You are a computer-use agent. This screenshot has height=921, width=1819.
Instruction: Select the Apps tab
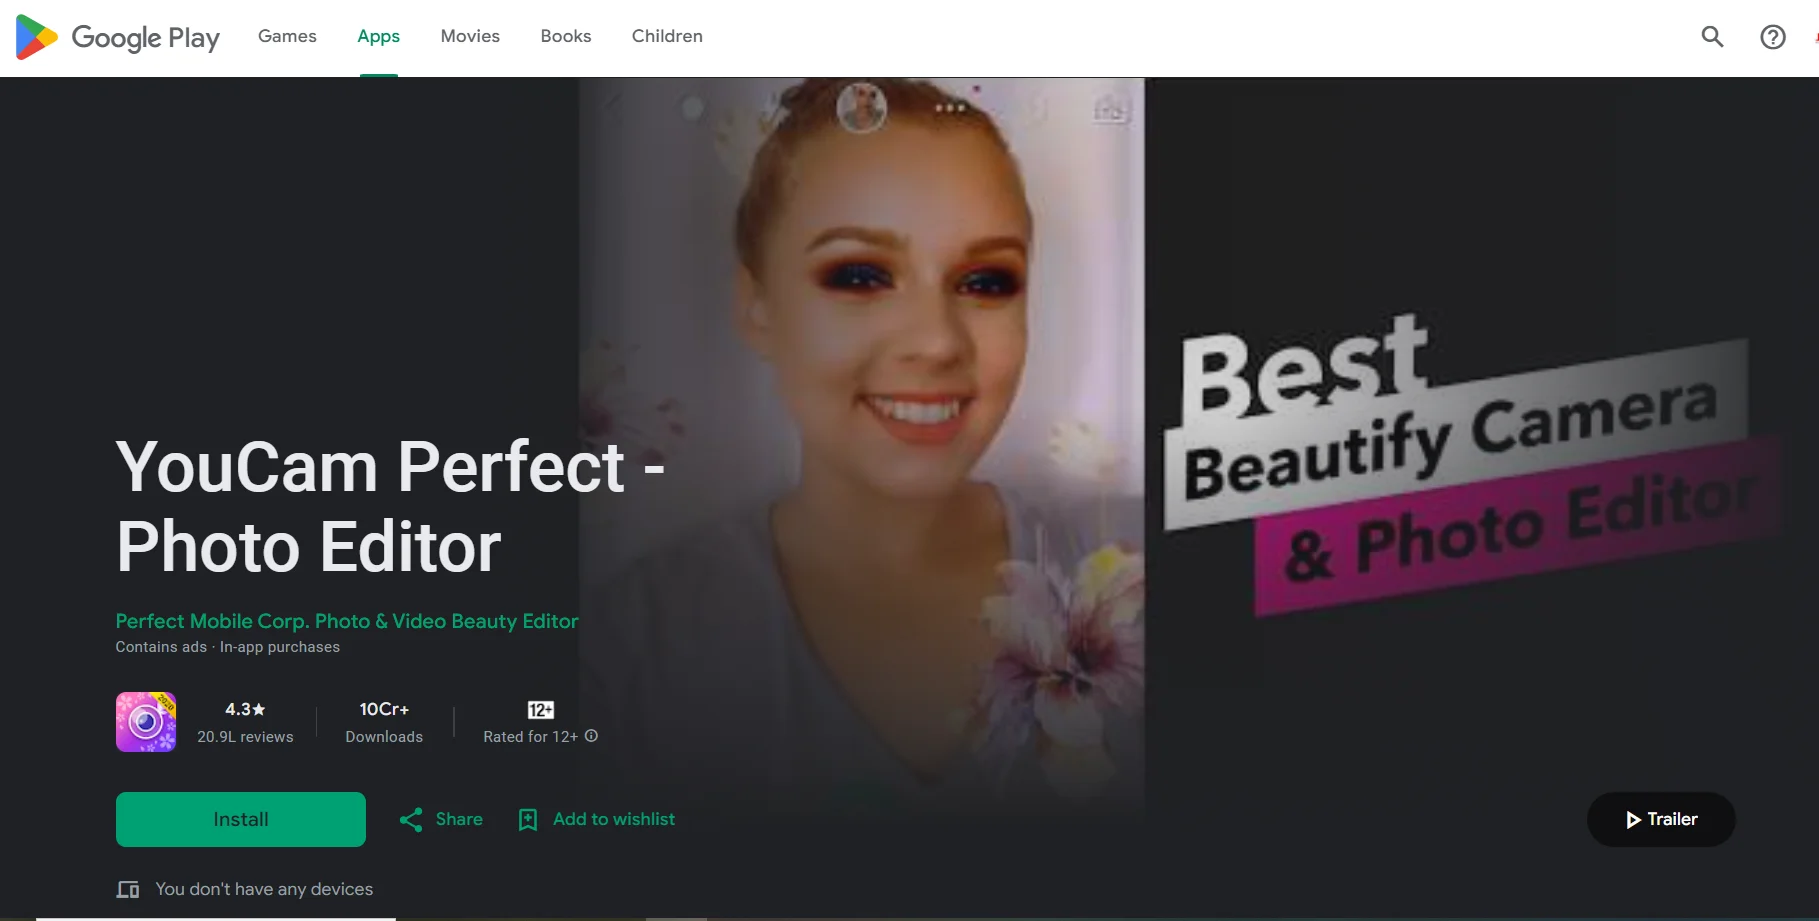tap(378, 36)
